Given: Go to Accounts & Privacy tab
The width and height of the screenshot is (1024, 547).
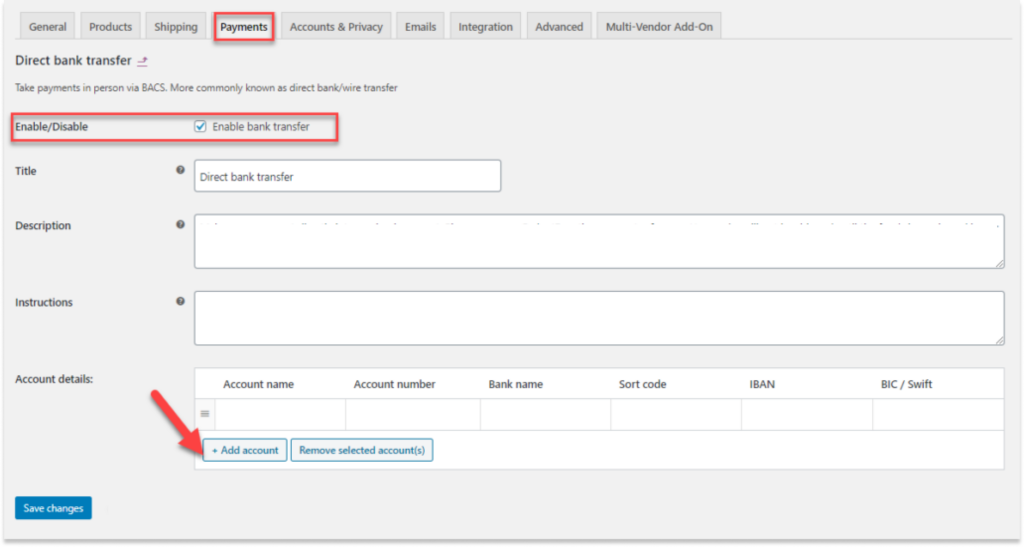Looking at the screenshot, I should 336,27.
